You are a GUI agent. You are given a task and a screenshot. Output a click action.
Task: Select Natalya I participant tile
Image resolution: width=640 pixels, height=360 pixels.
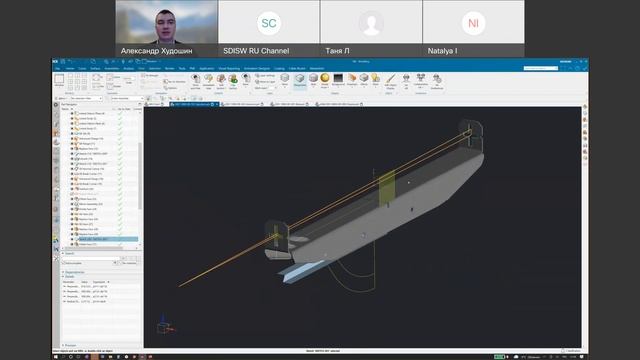(473, 28)
